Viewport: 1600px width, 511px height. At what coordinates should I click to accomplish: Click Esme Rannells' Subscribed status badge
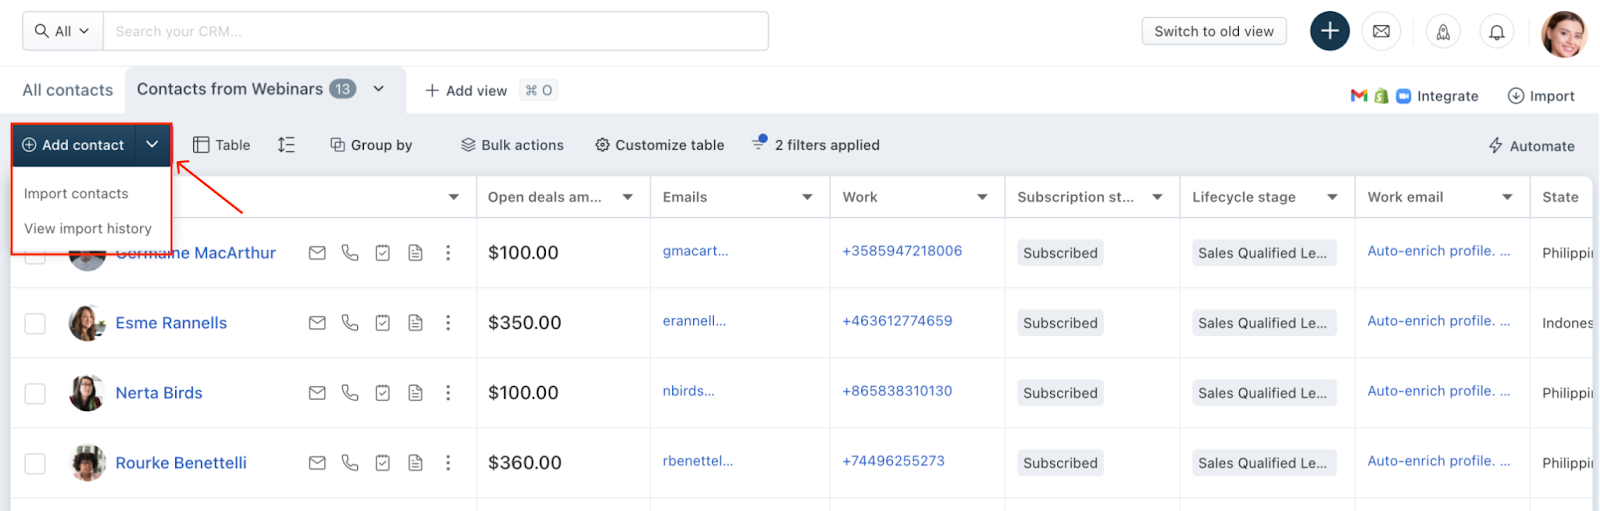click(1060, 323)
